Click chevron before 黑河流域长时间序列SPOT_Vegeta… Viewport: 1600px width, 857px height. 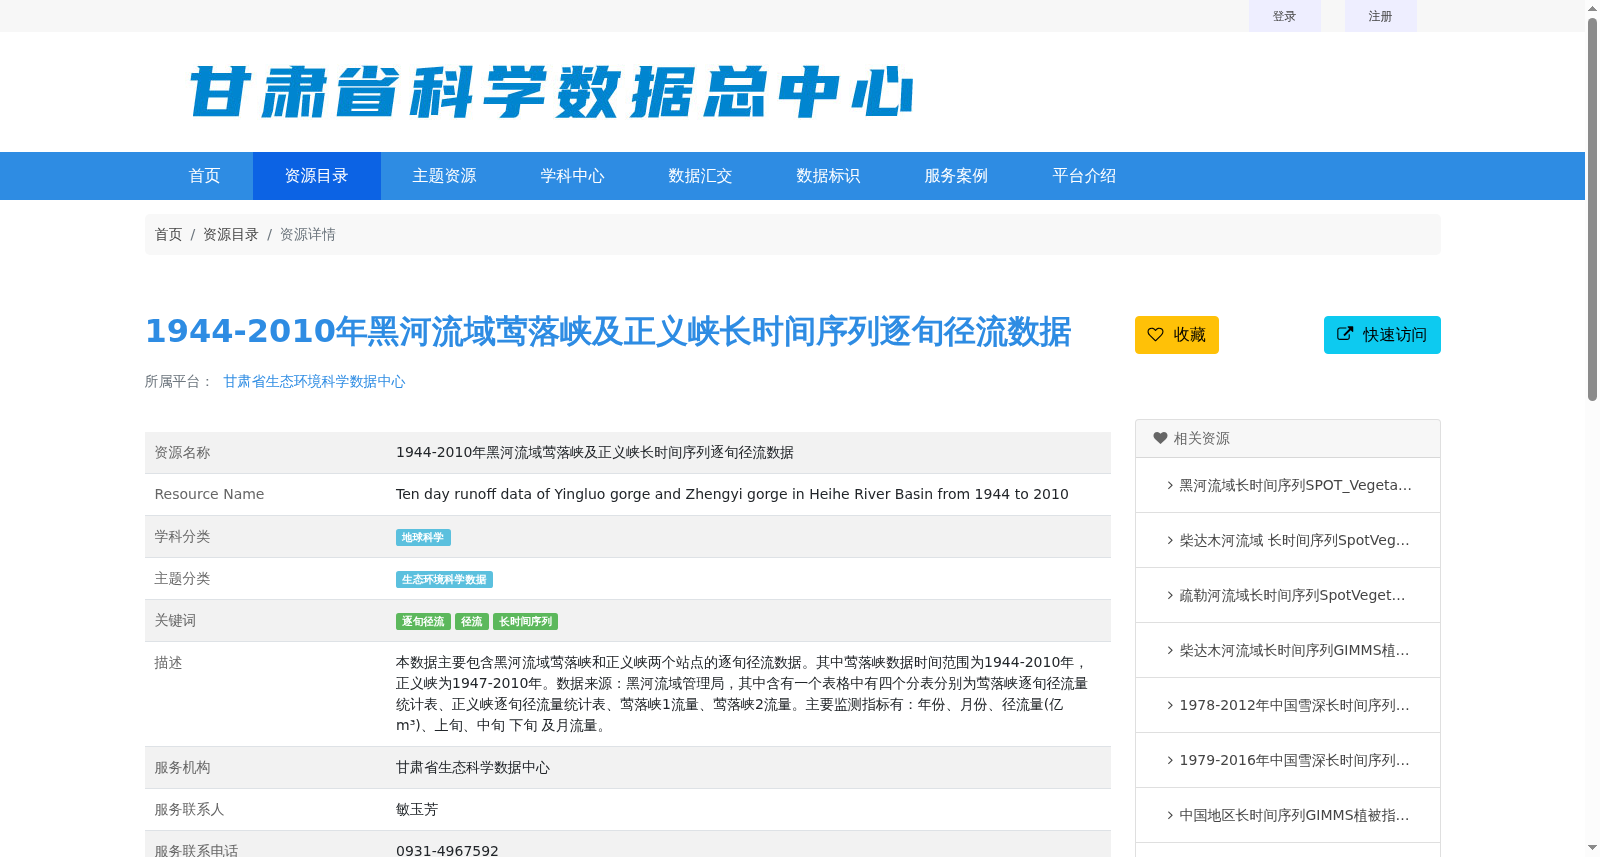1170,485
